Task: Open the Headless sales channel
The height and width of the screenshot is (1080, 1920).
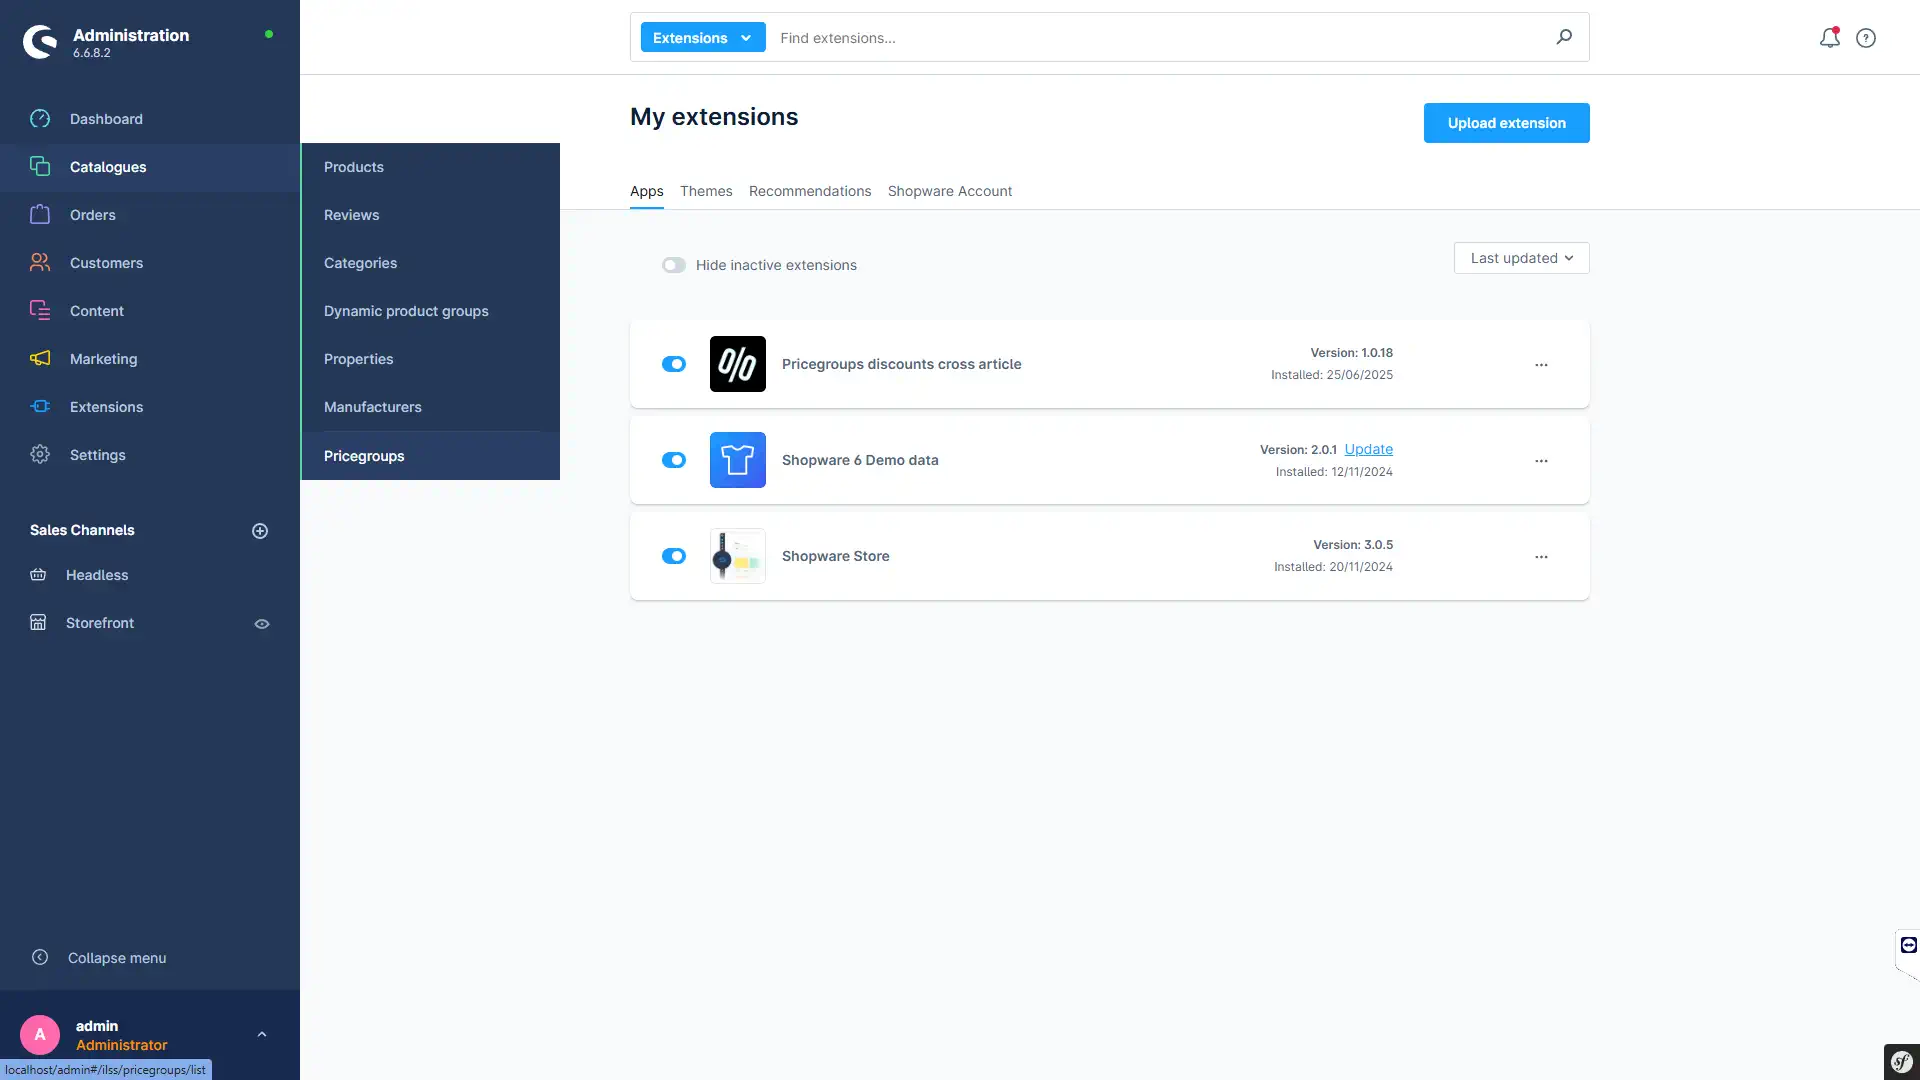Action: coord(97,575)
